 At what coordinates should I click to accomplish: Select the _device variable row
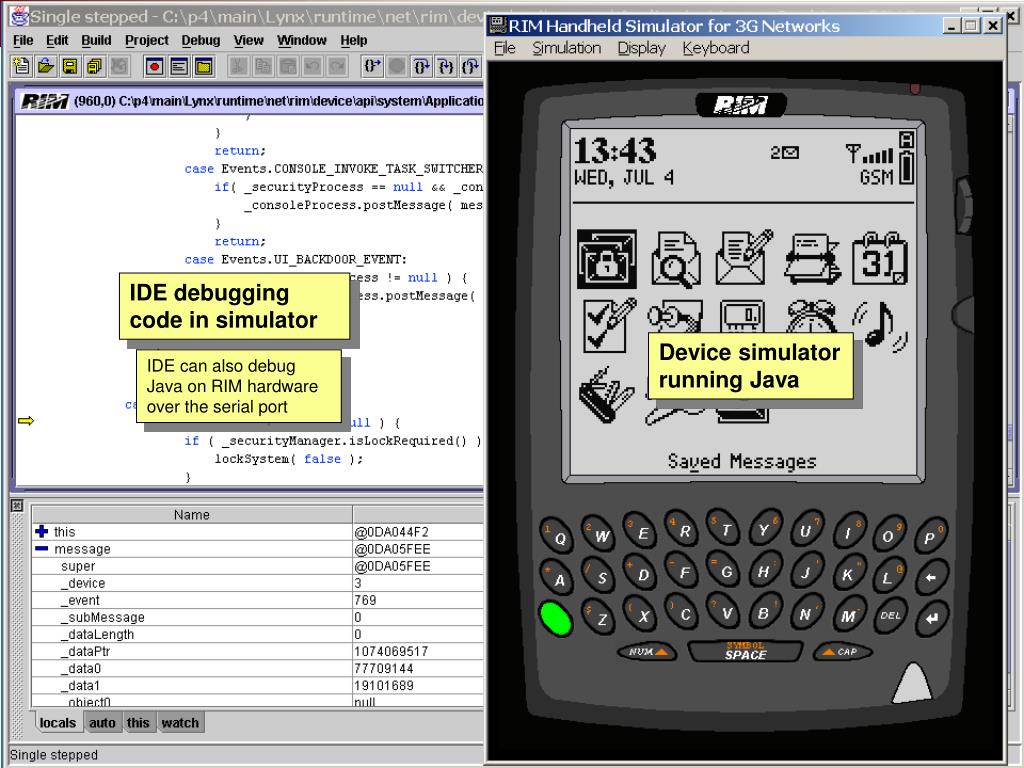pyautogui.click(x=257, y=583)
